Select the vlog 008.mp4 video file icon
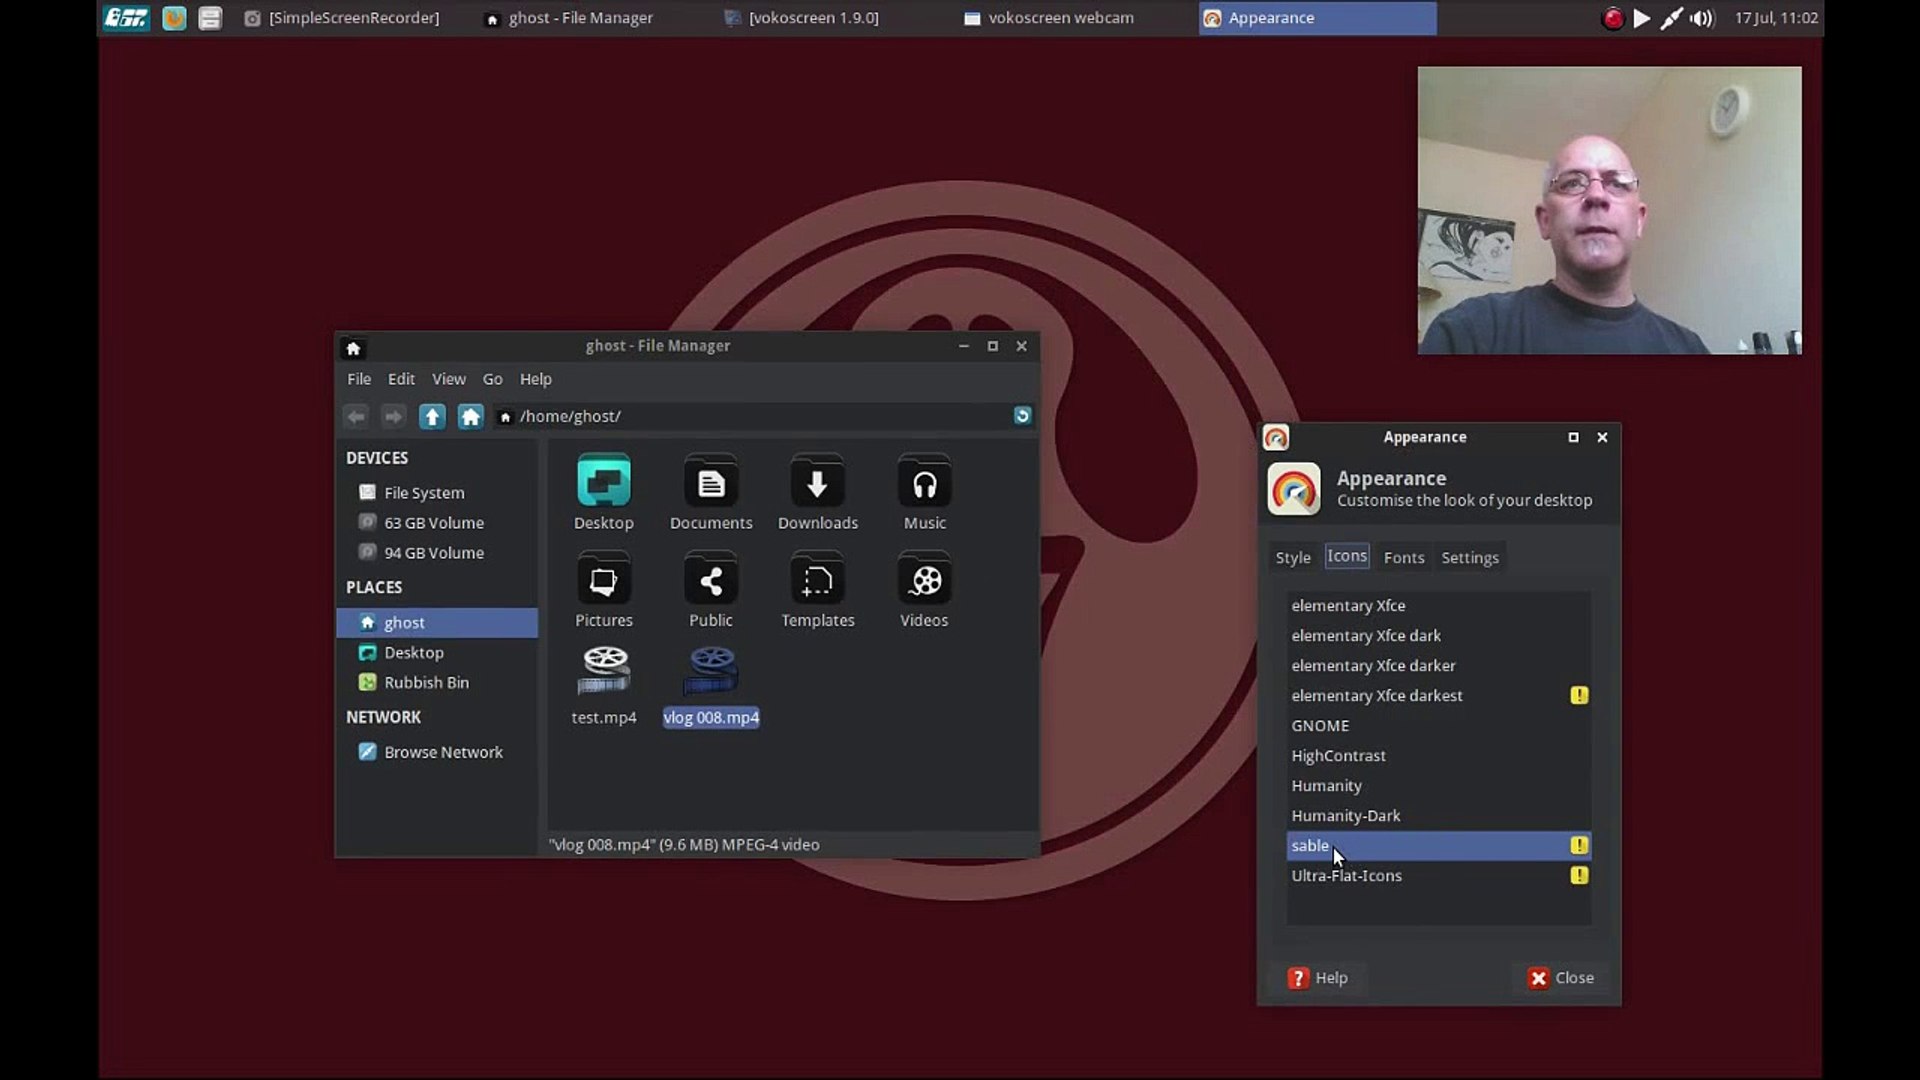 (711, 671)
